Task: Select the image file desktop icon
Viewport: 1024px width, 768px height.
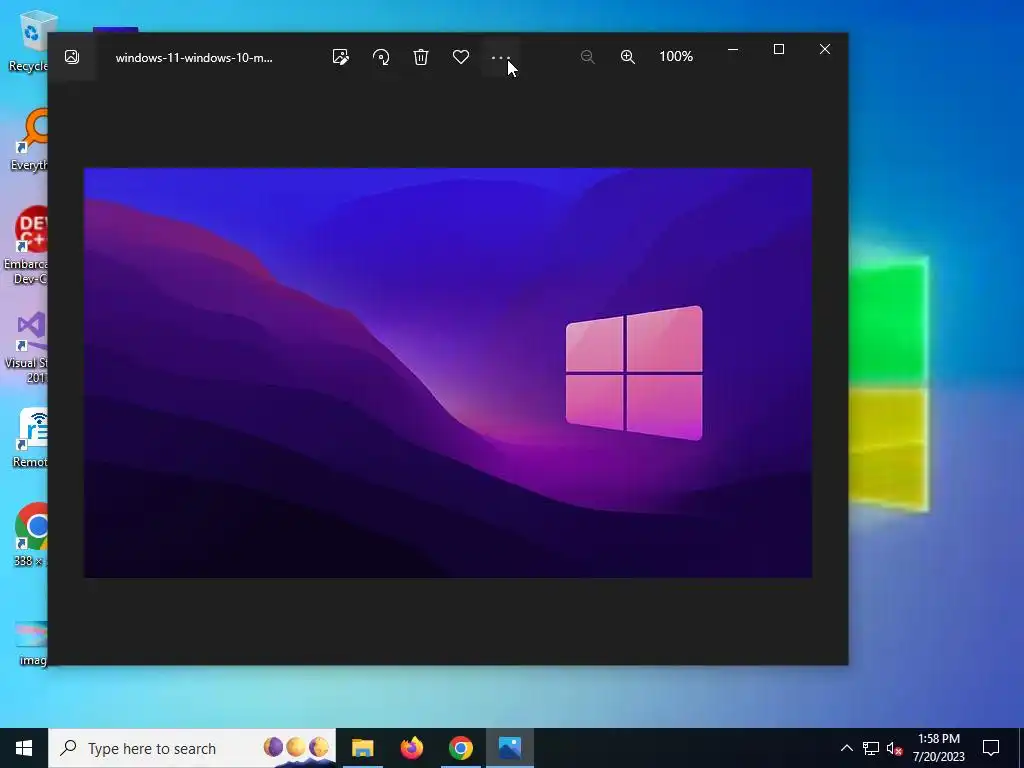Action: click(31, 643)
